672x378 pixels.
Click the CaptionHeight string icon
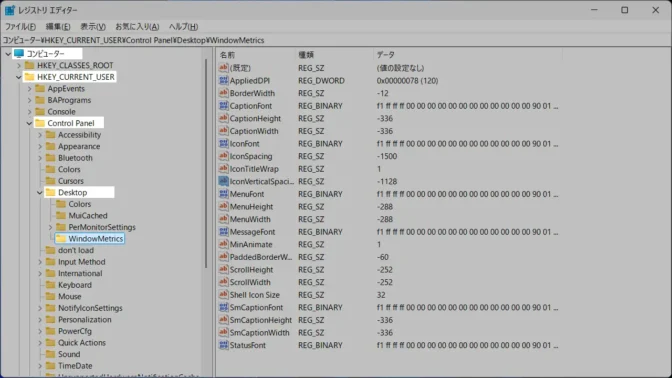(x=223, y=118)
